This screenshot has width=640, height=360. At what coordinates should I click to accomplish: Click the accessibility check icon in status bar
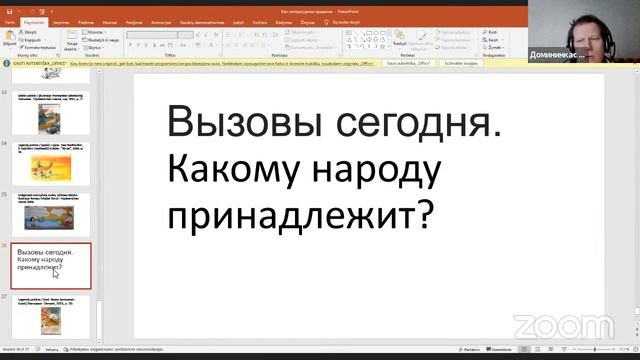pos(66,349)
